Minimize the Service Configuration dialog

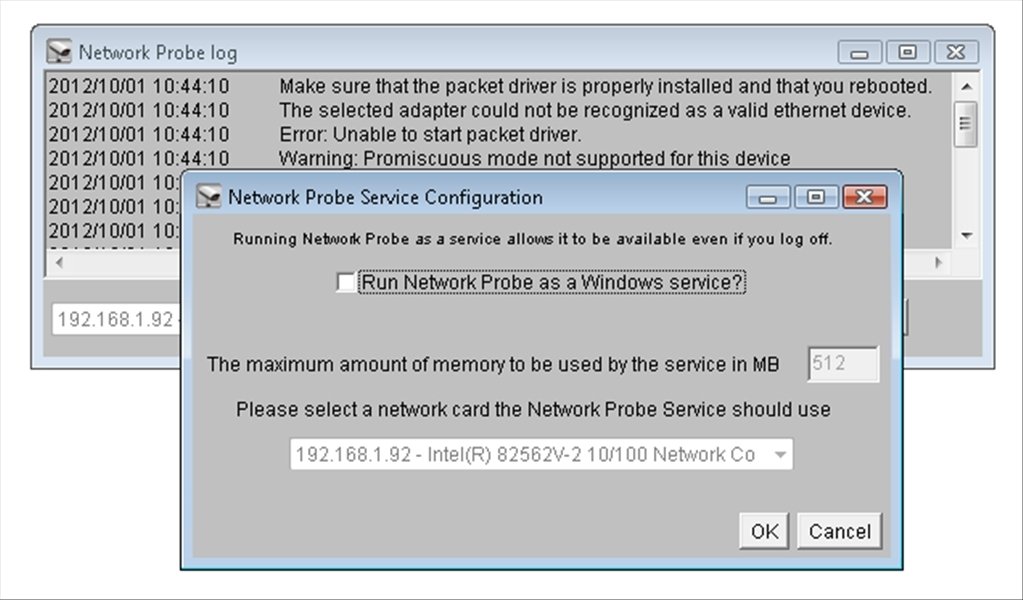click(768, 197)
